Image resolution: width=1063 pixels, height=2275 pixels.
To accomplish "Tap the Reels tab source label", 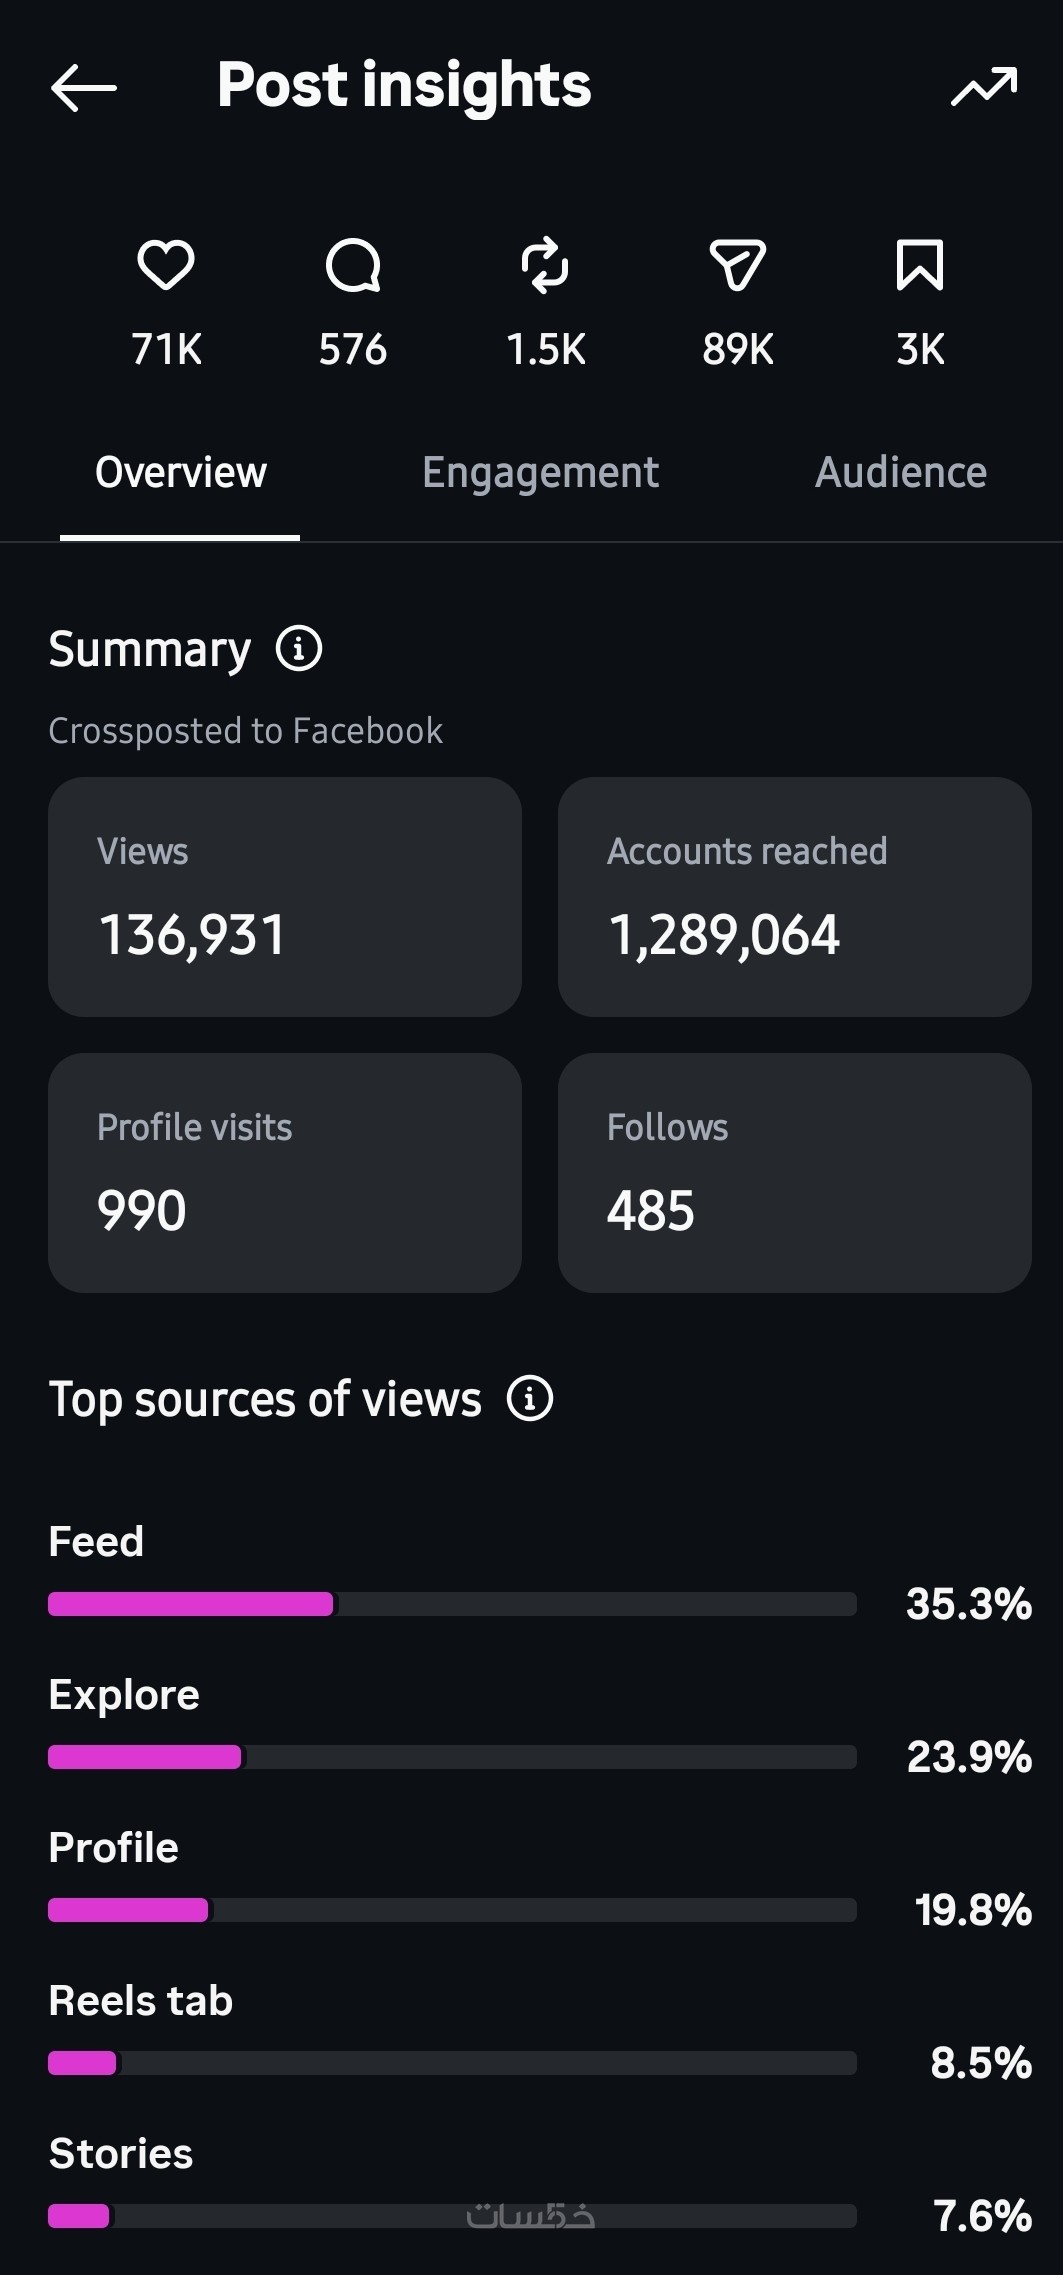I will click(141, 2001).
